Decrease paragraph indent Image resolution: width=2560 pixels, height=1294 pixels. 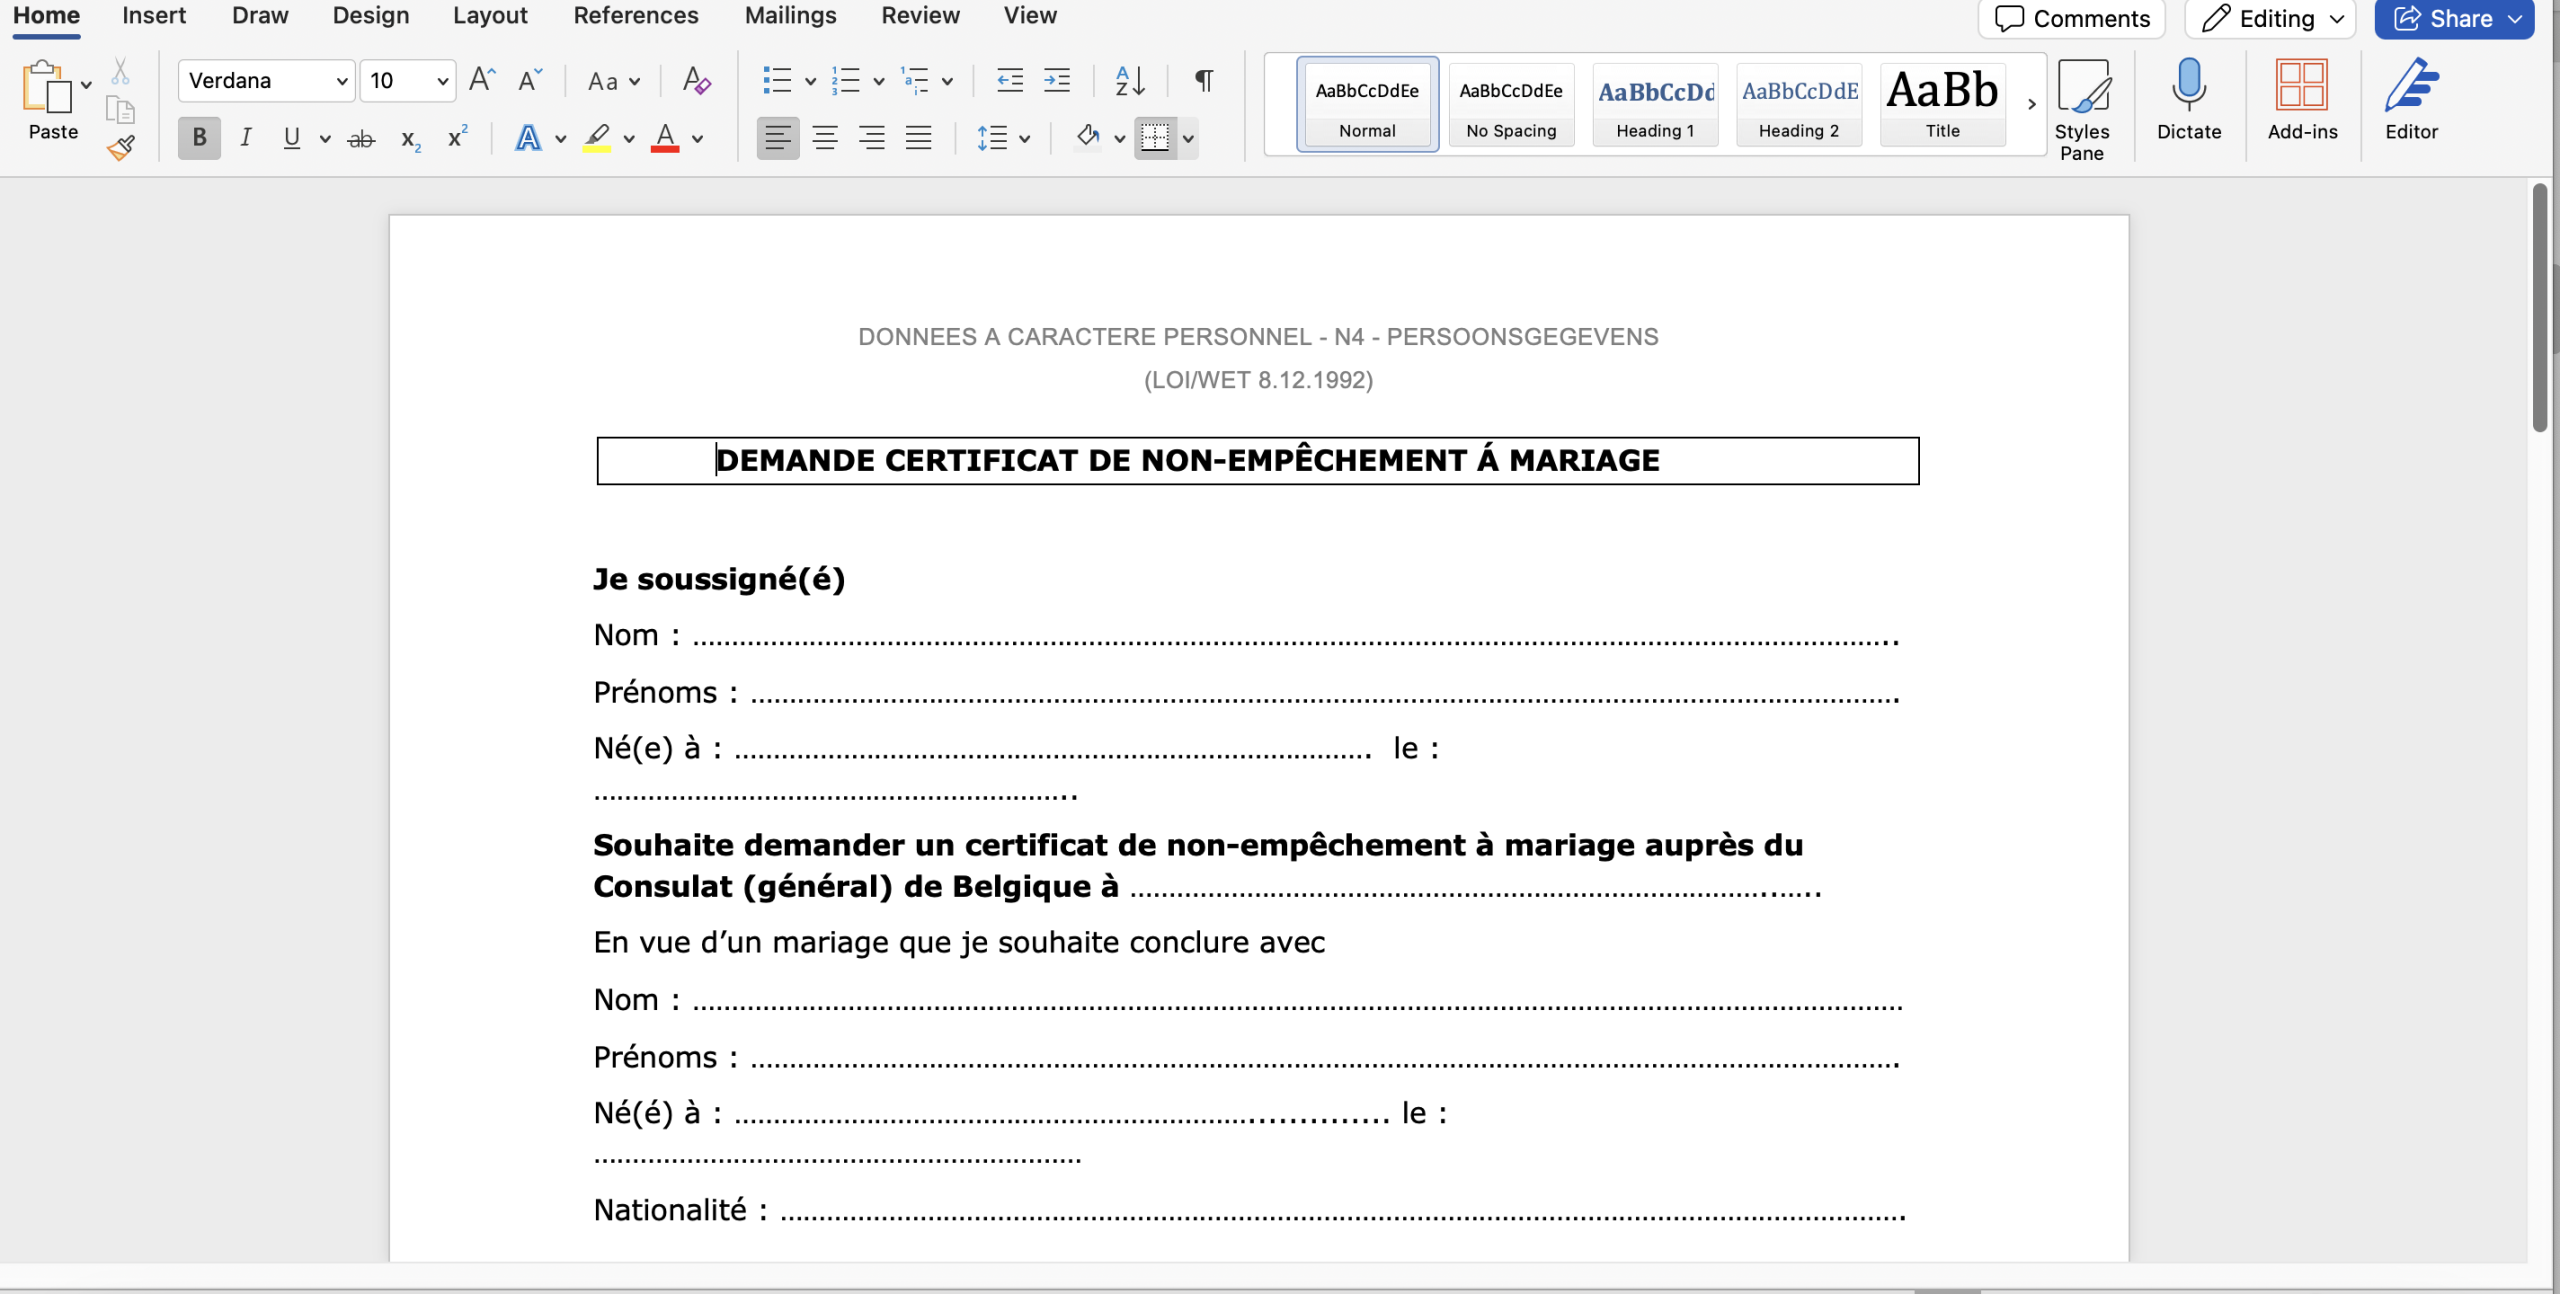(x=1010, y=80)
